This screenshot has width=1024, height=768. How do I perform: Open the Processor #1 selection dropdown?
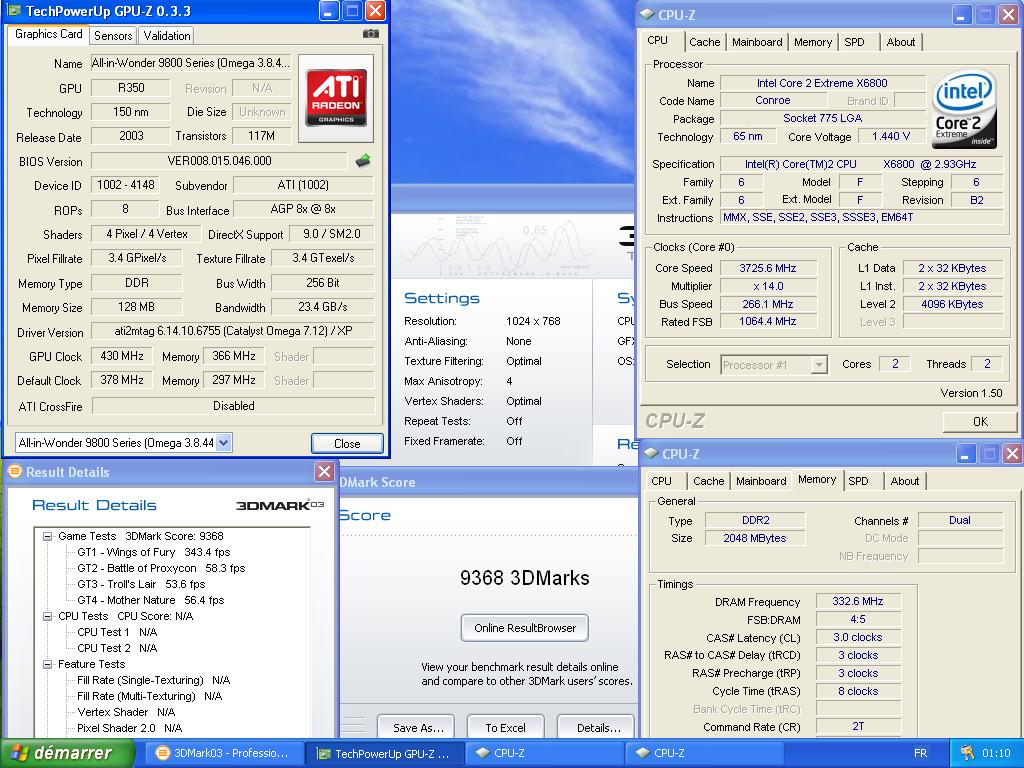coord(819,365)
